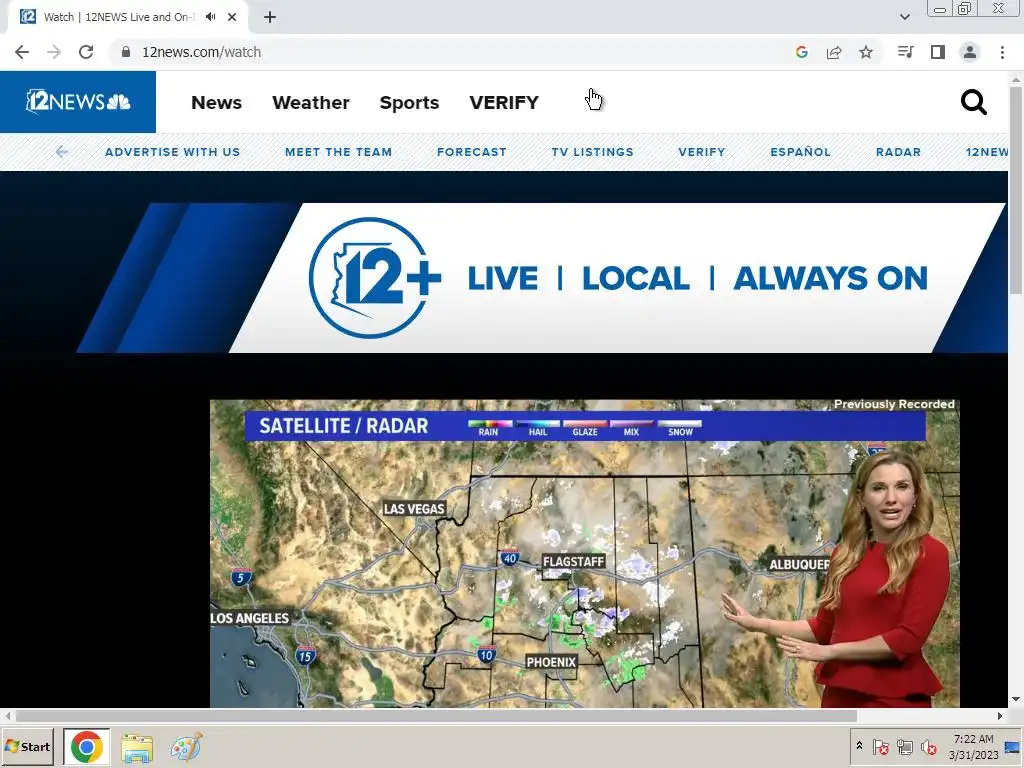Reload the 12news page
Image resolution: width=1024 pixels, height=768 pixels.
pyautogui.click(x=86, y=52)
